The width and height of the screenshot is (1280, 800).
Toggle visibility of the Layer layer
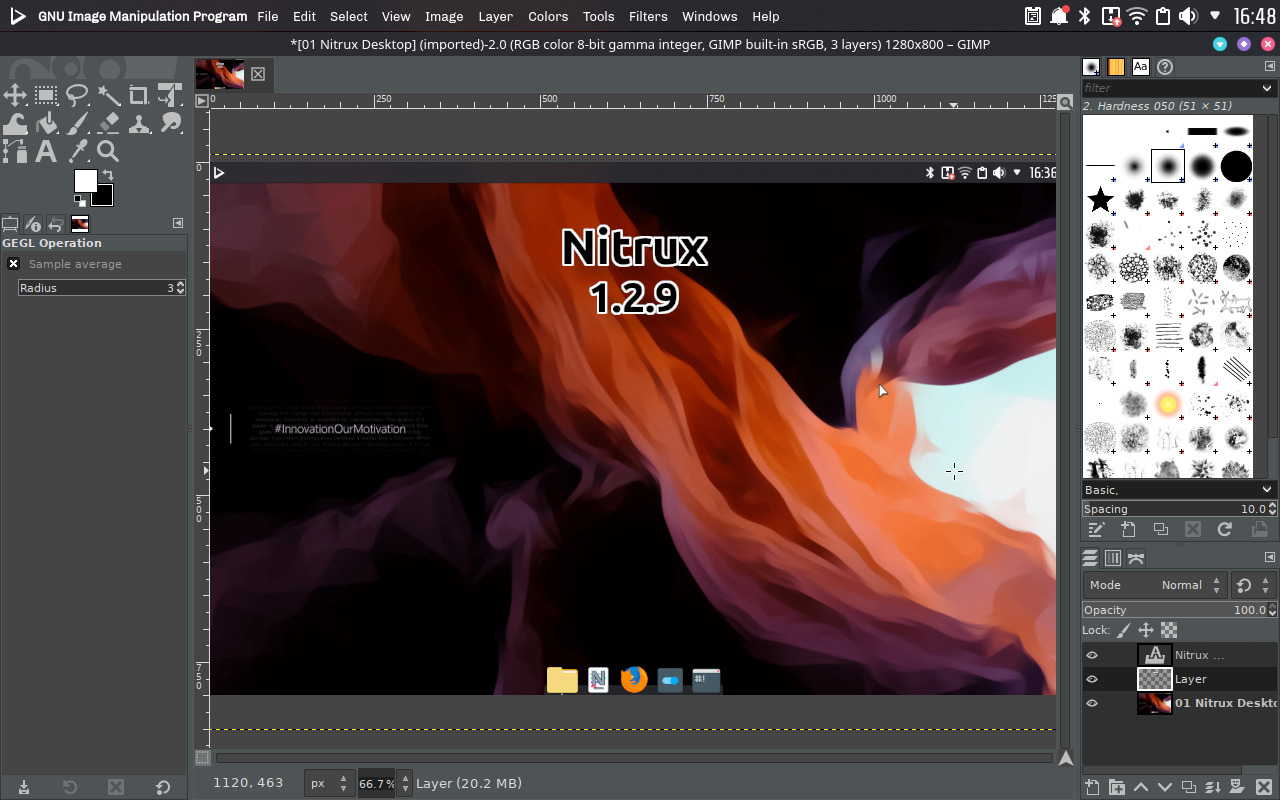click(1092, 679)
